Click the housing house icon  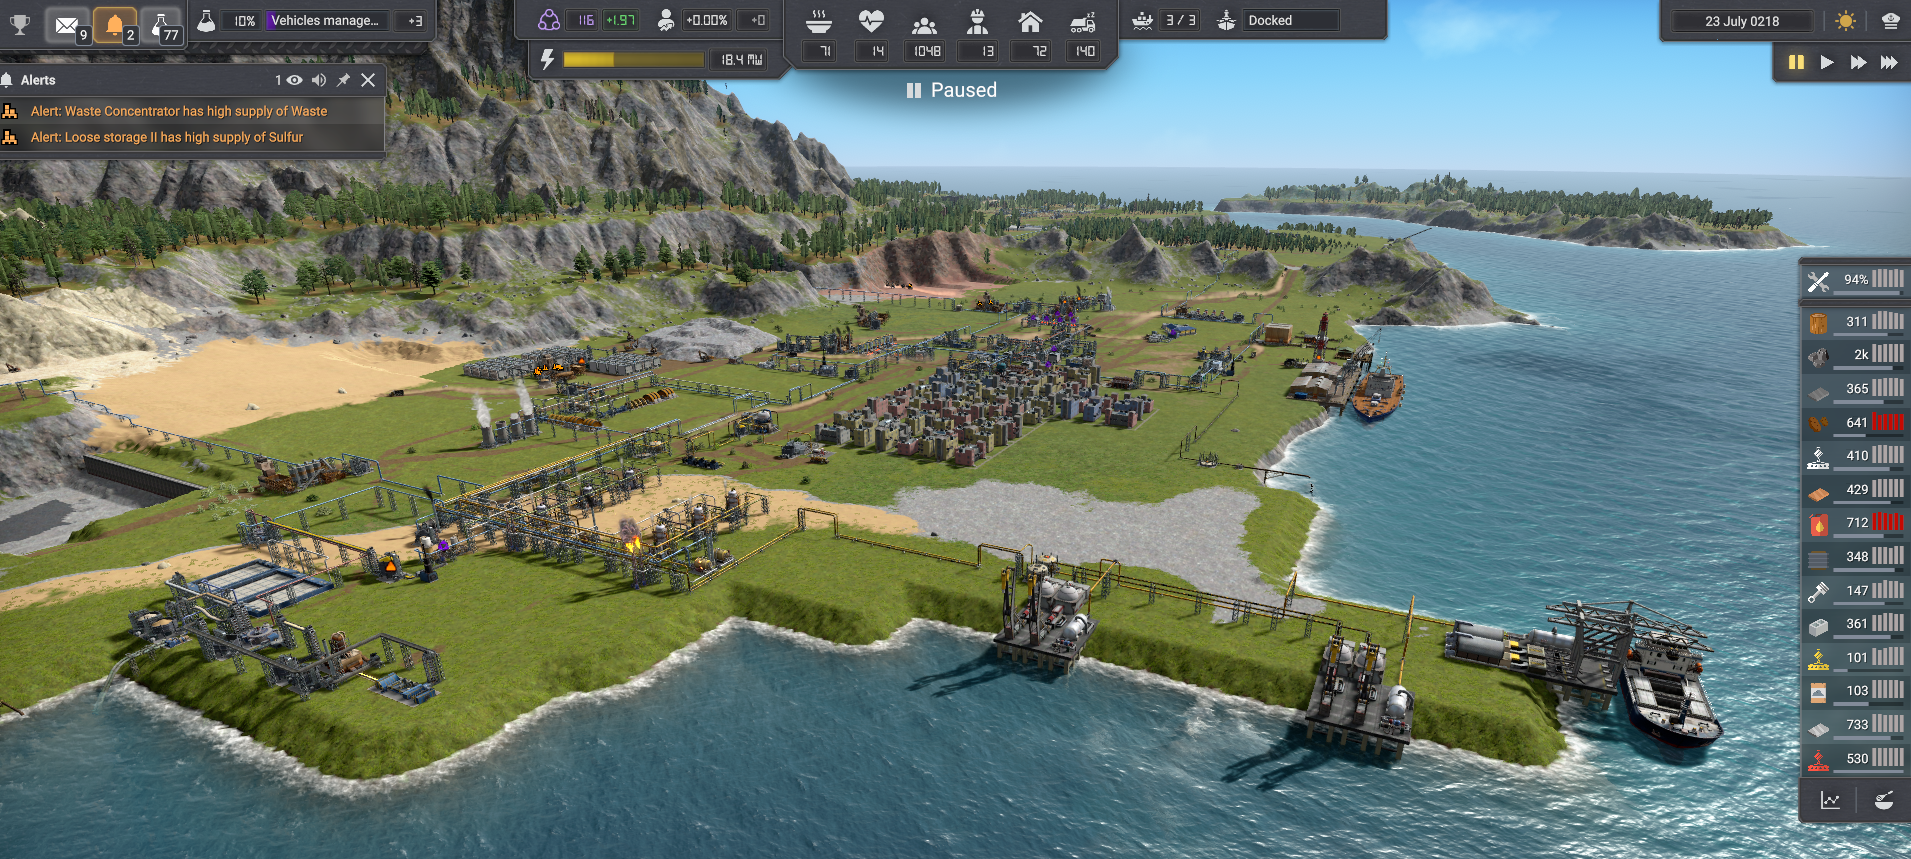point(1030,21)
